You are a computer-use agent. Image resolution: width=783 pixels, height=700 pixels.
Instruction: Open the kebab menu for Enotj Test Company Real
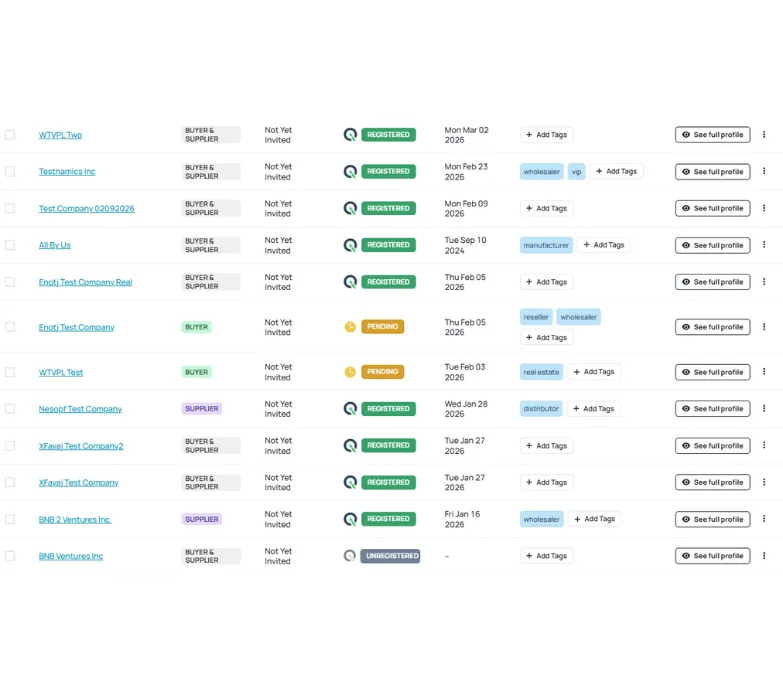764,282
